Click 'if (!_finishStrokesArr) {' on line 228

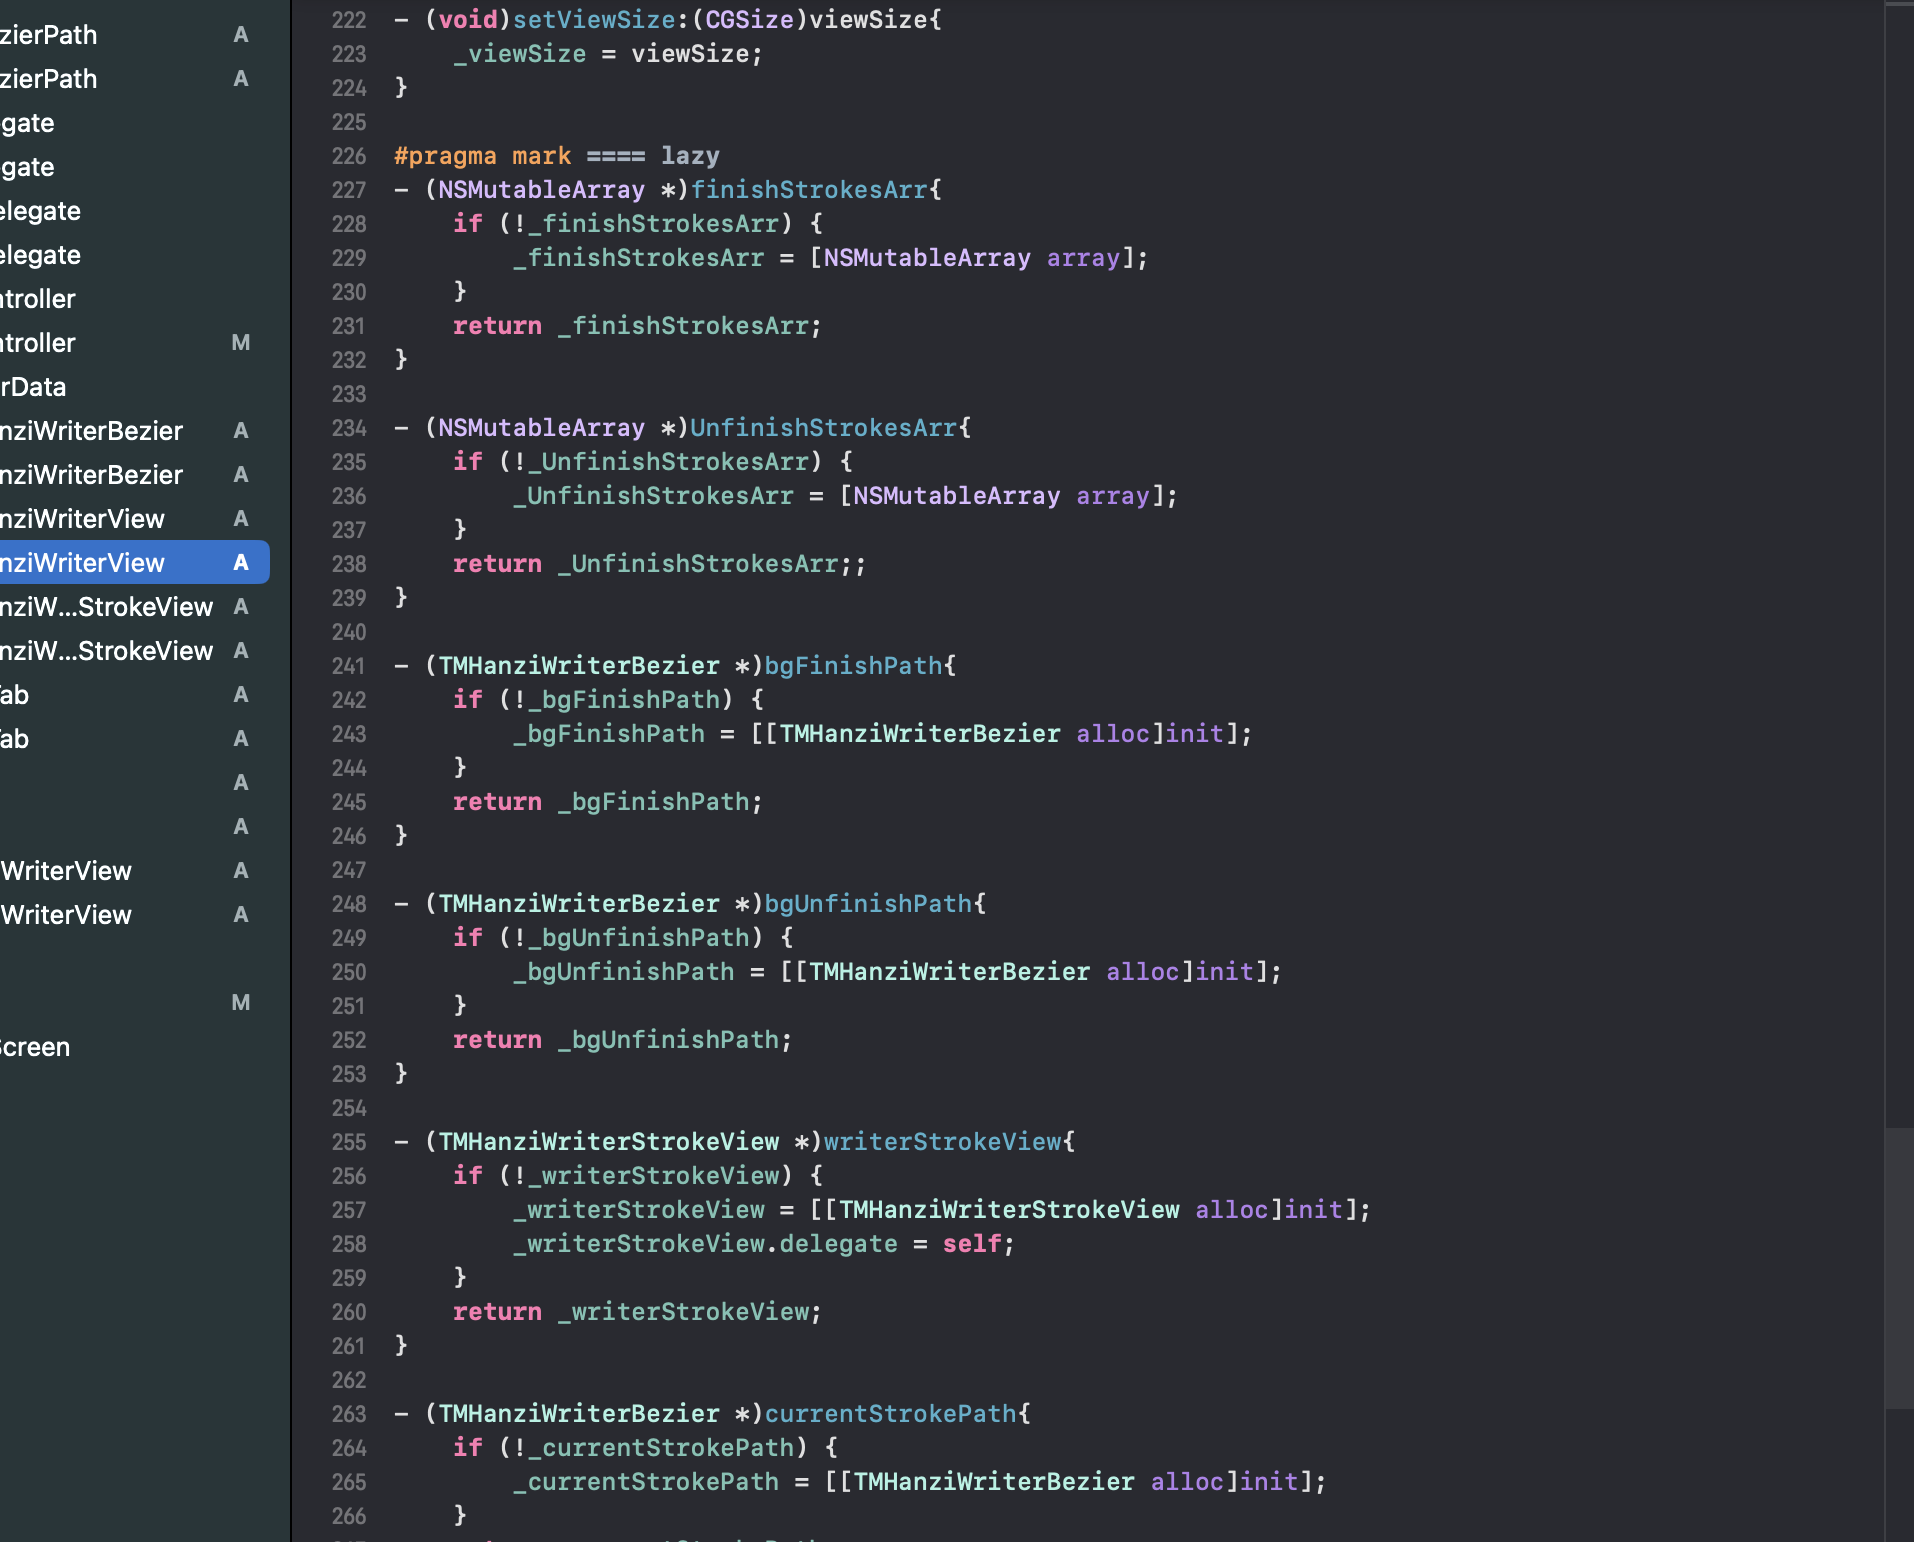click(x=638, y=224)
